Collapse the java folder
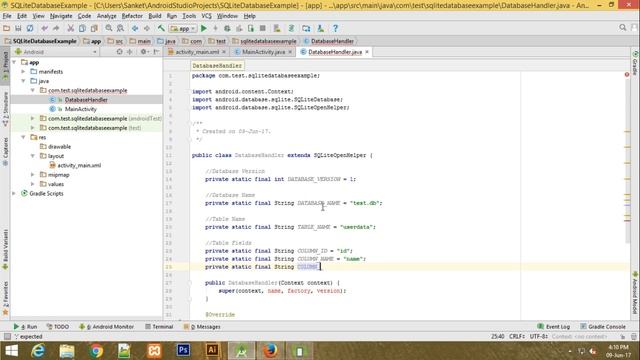This screenshot has width=640, height=360. (23, 81)
